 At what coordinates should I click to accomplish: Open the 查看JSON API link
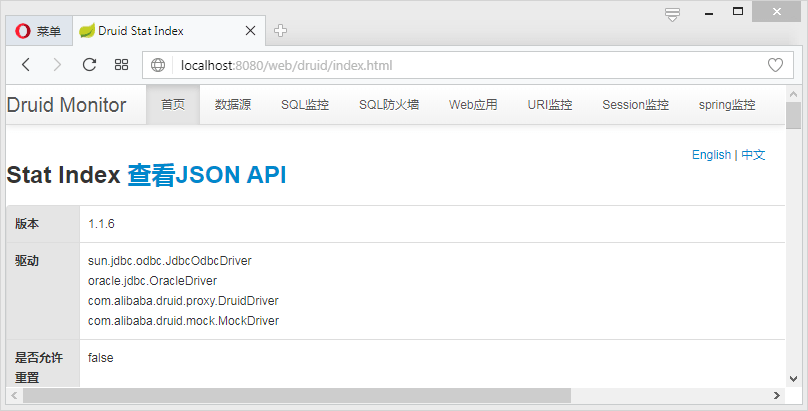[x=207, y=175]
